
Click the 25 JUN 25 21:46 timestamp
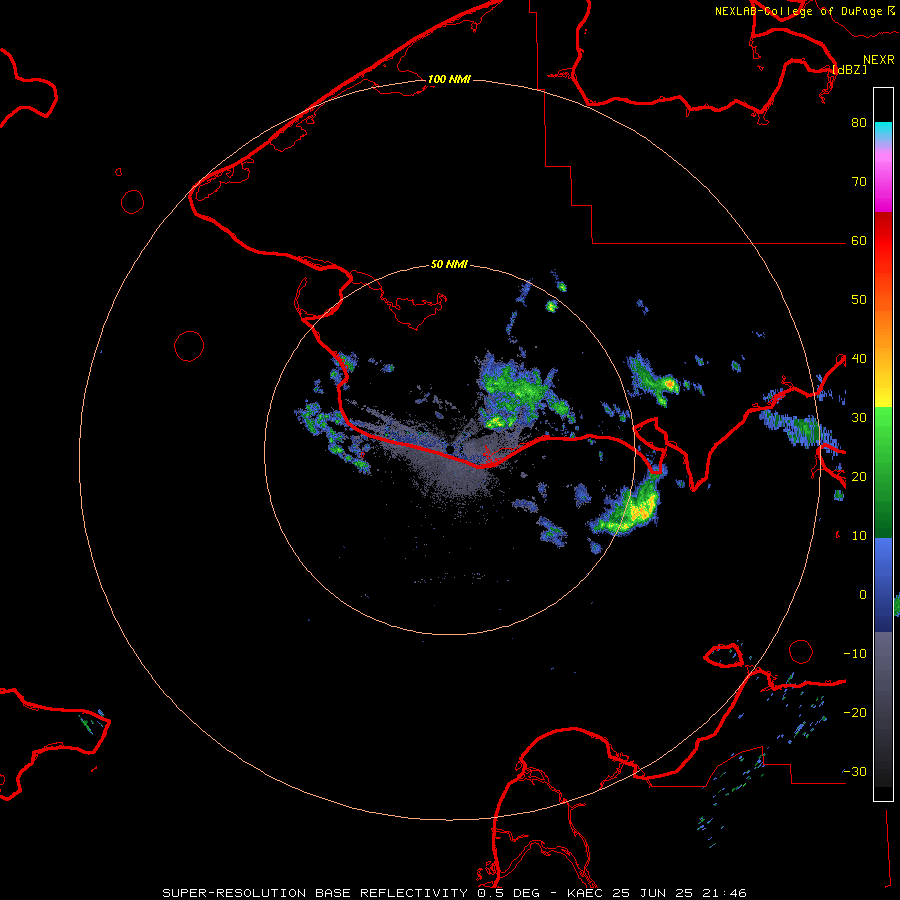click(x=680, y=893)
